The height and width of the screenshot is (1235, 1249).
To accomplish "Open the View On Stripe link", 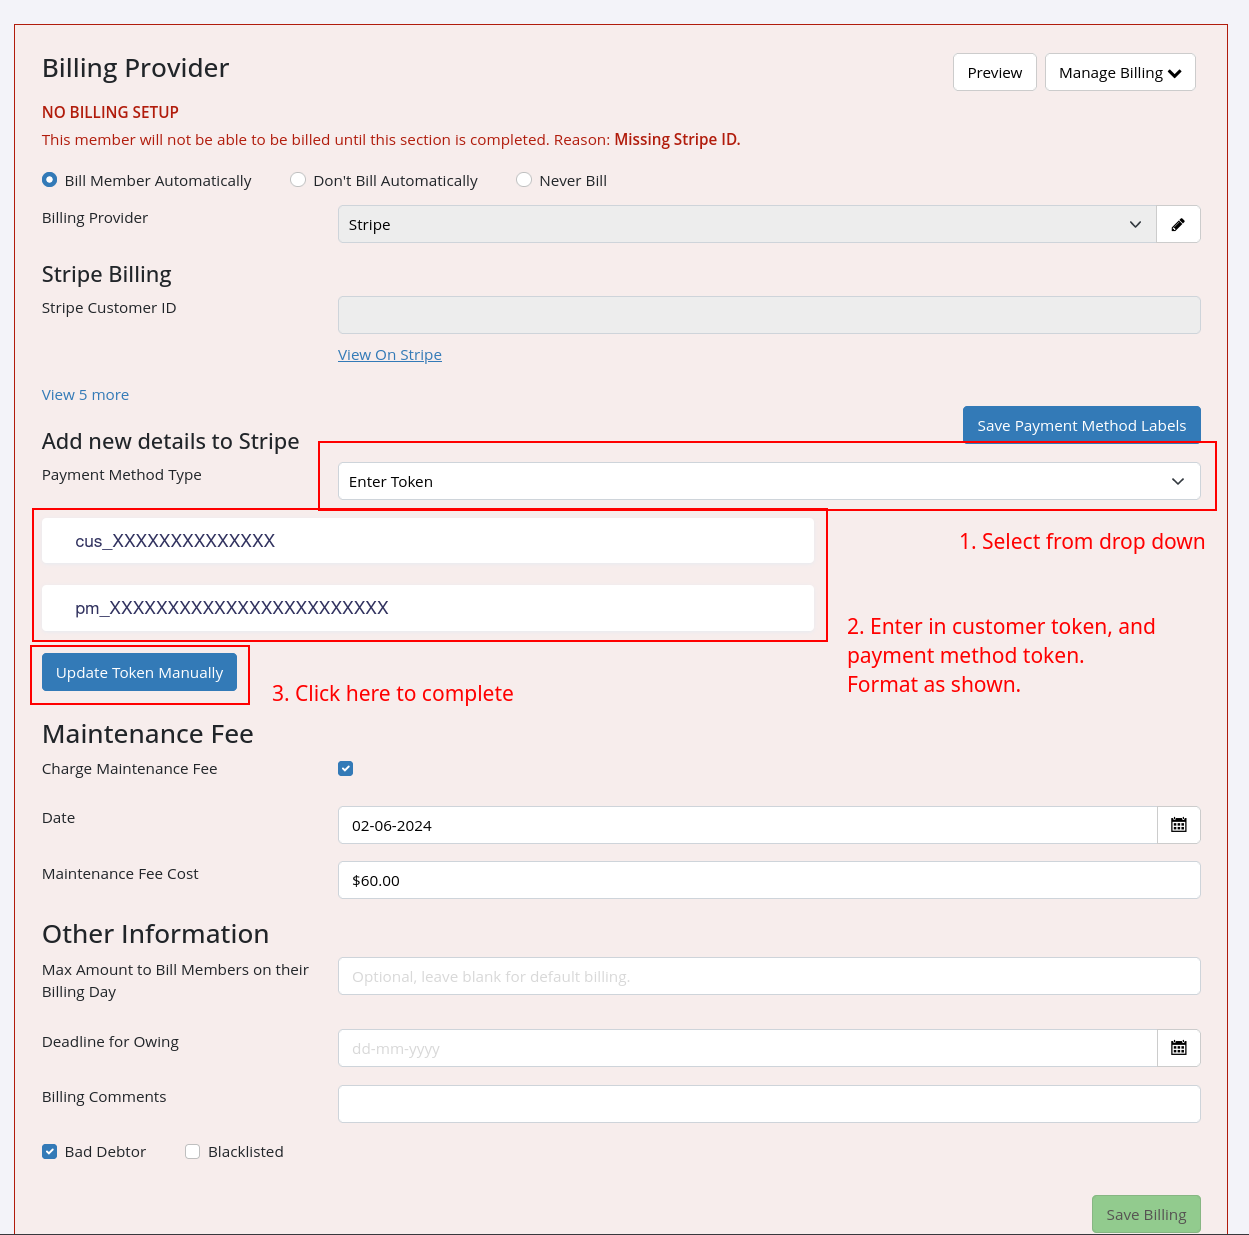I will click(389, 354).
